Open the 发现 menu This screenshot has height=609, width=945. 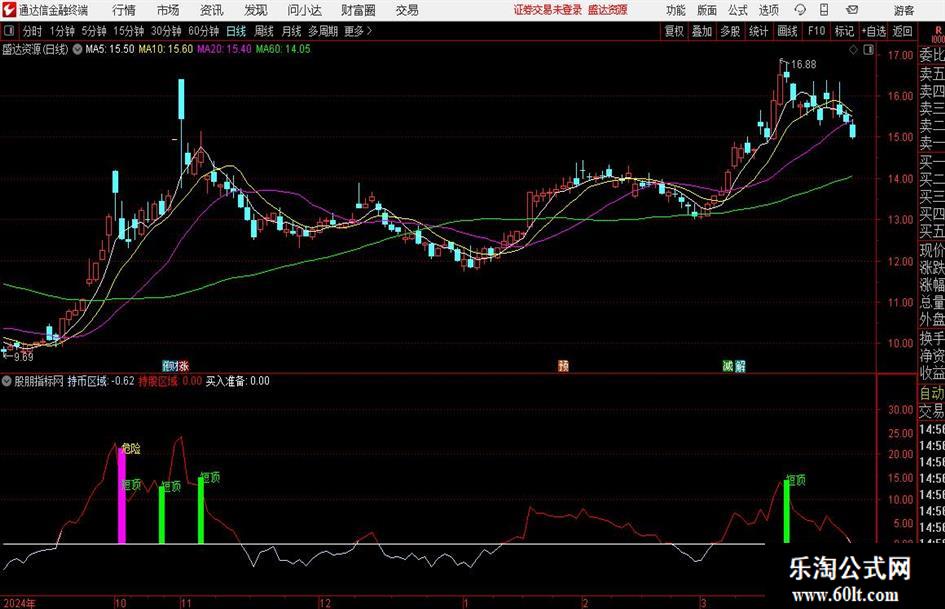[256, 10]
